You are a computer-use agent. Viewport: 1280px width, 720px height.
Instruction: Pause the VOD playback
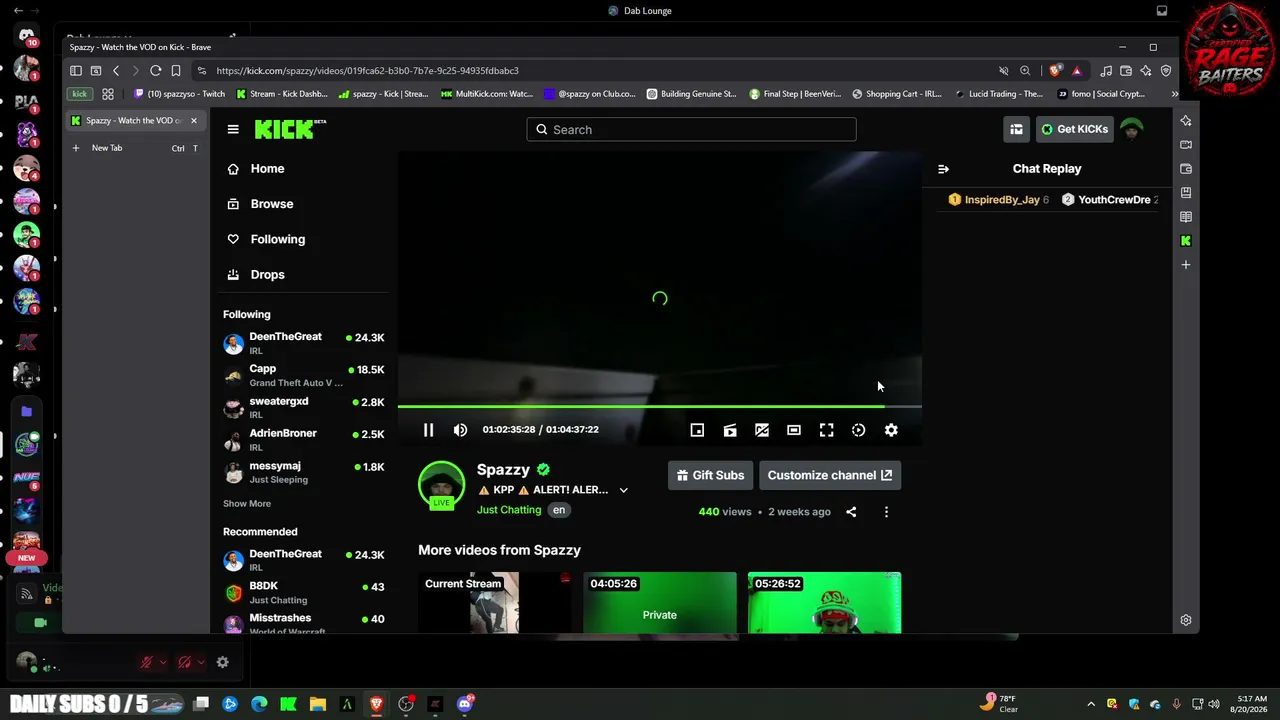pos(428,430)
